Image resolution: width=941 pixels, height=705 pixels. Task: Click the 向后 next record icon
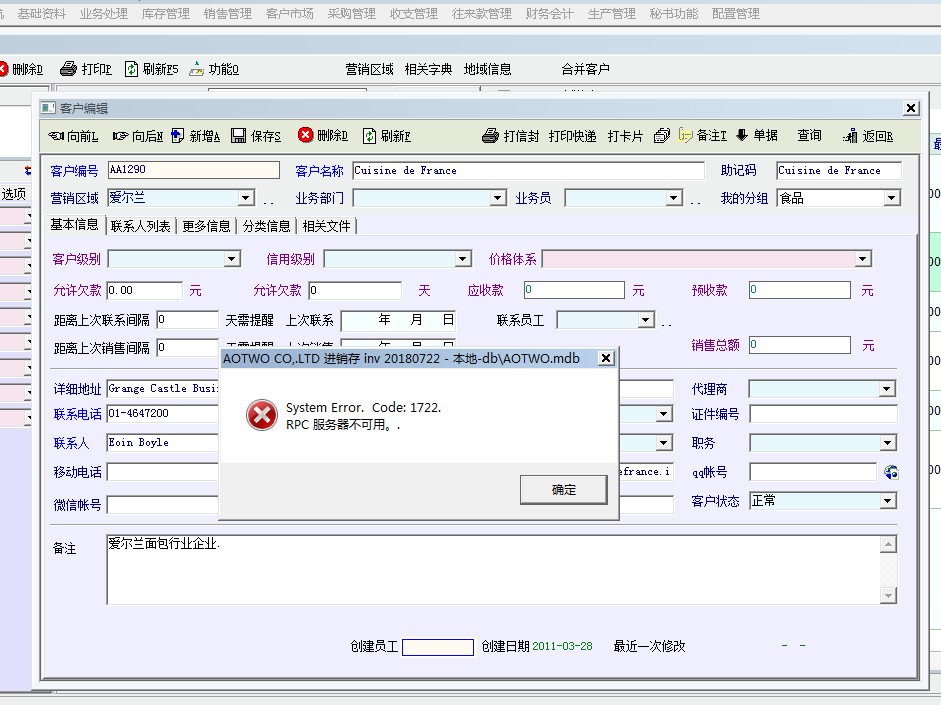pos(121,136)
